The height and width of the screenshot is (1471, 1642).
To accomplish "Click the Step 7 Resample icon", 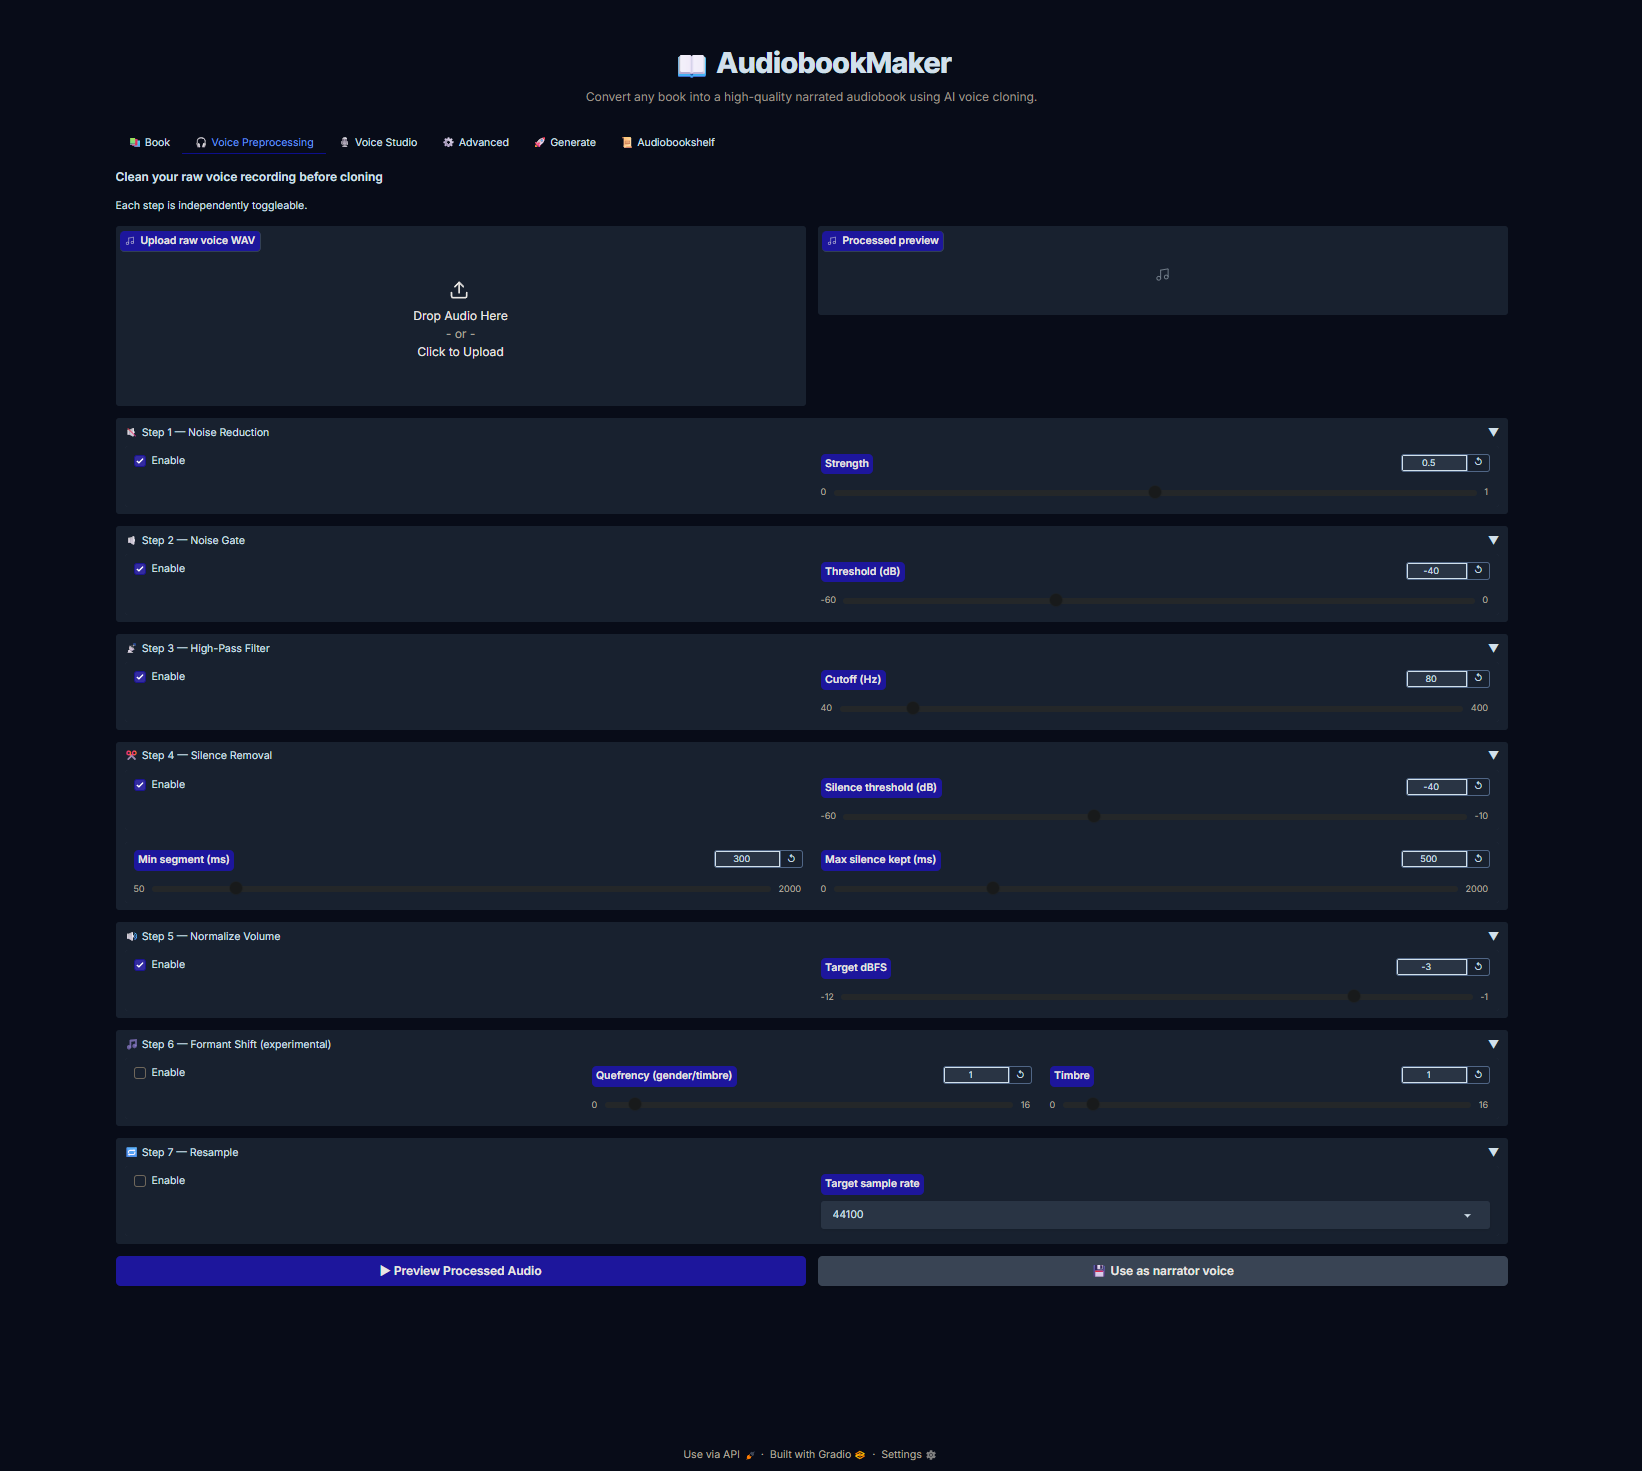I will (x=131, y=1153).
